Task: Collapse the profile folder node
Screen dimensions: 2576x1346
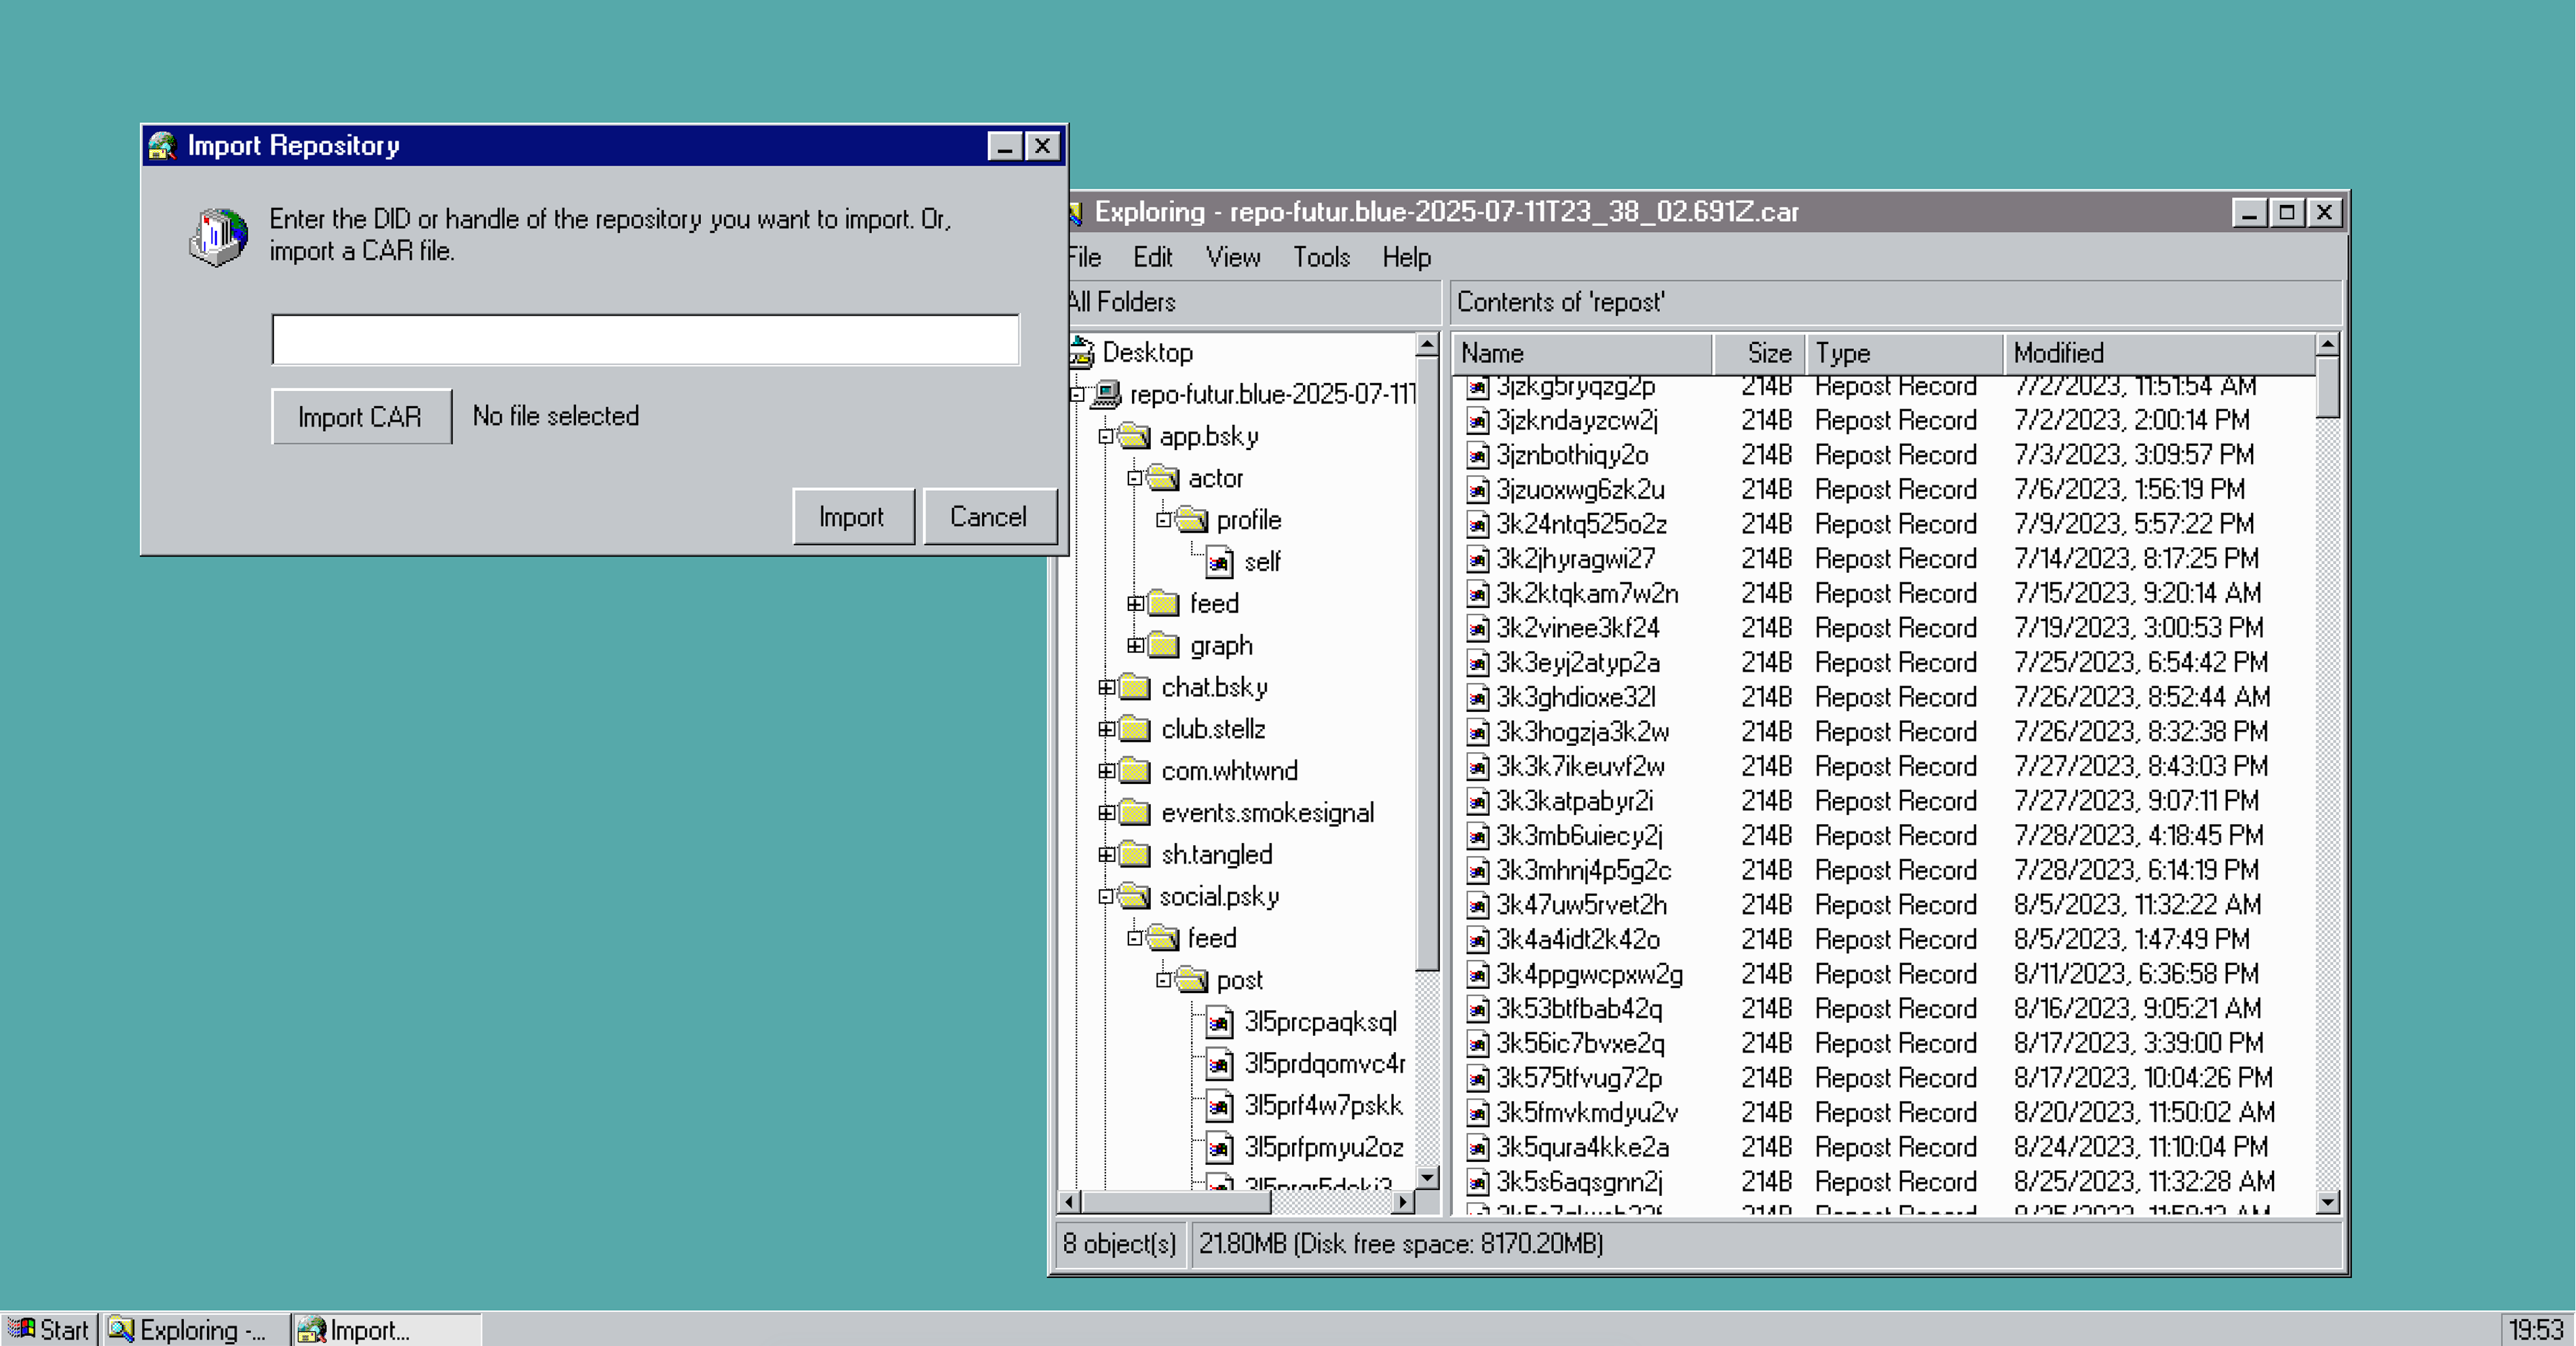Action: pyautogui.click(x=1163, y=520)
